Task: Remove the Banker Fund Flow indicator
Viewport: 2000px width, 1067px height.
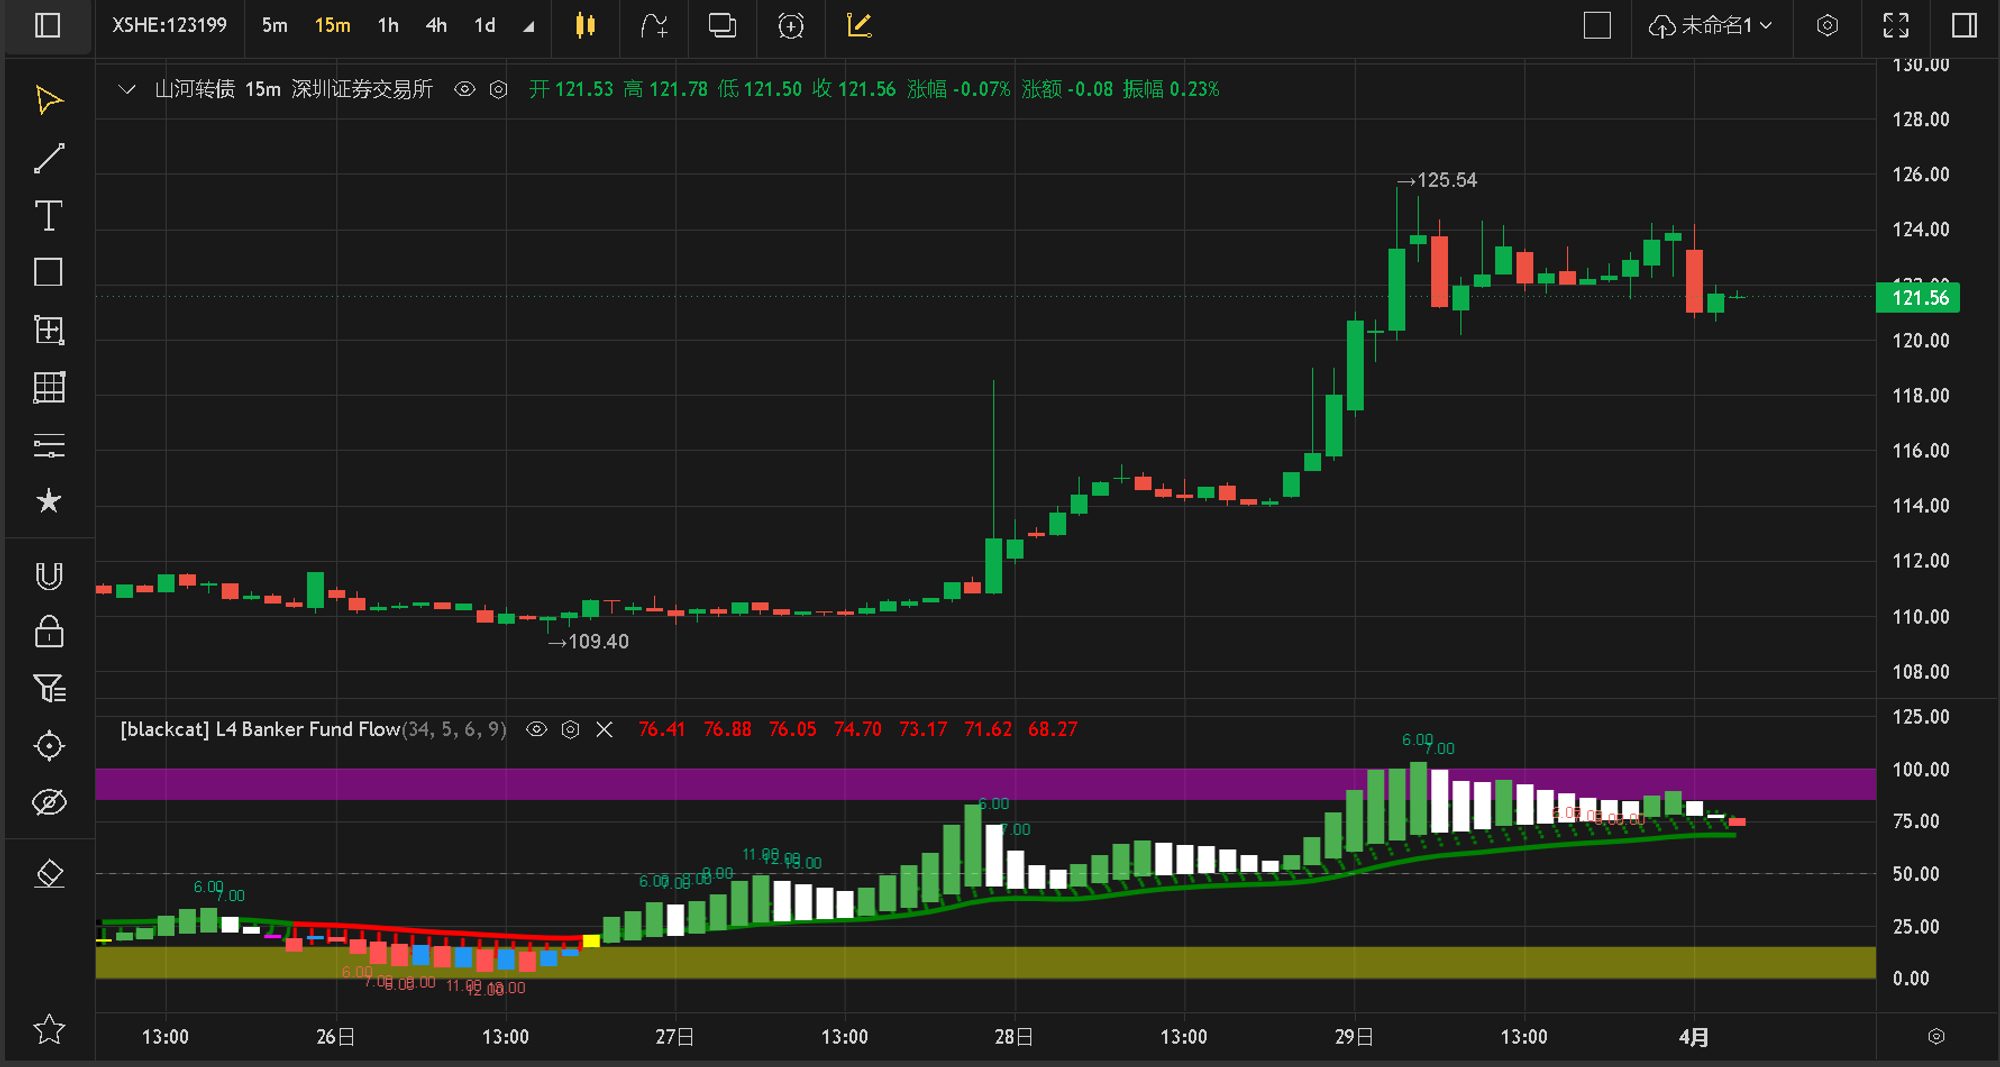Action: [x=604, y=729]
